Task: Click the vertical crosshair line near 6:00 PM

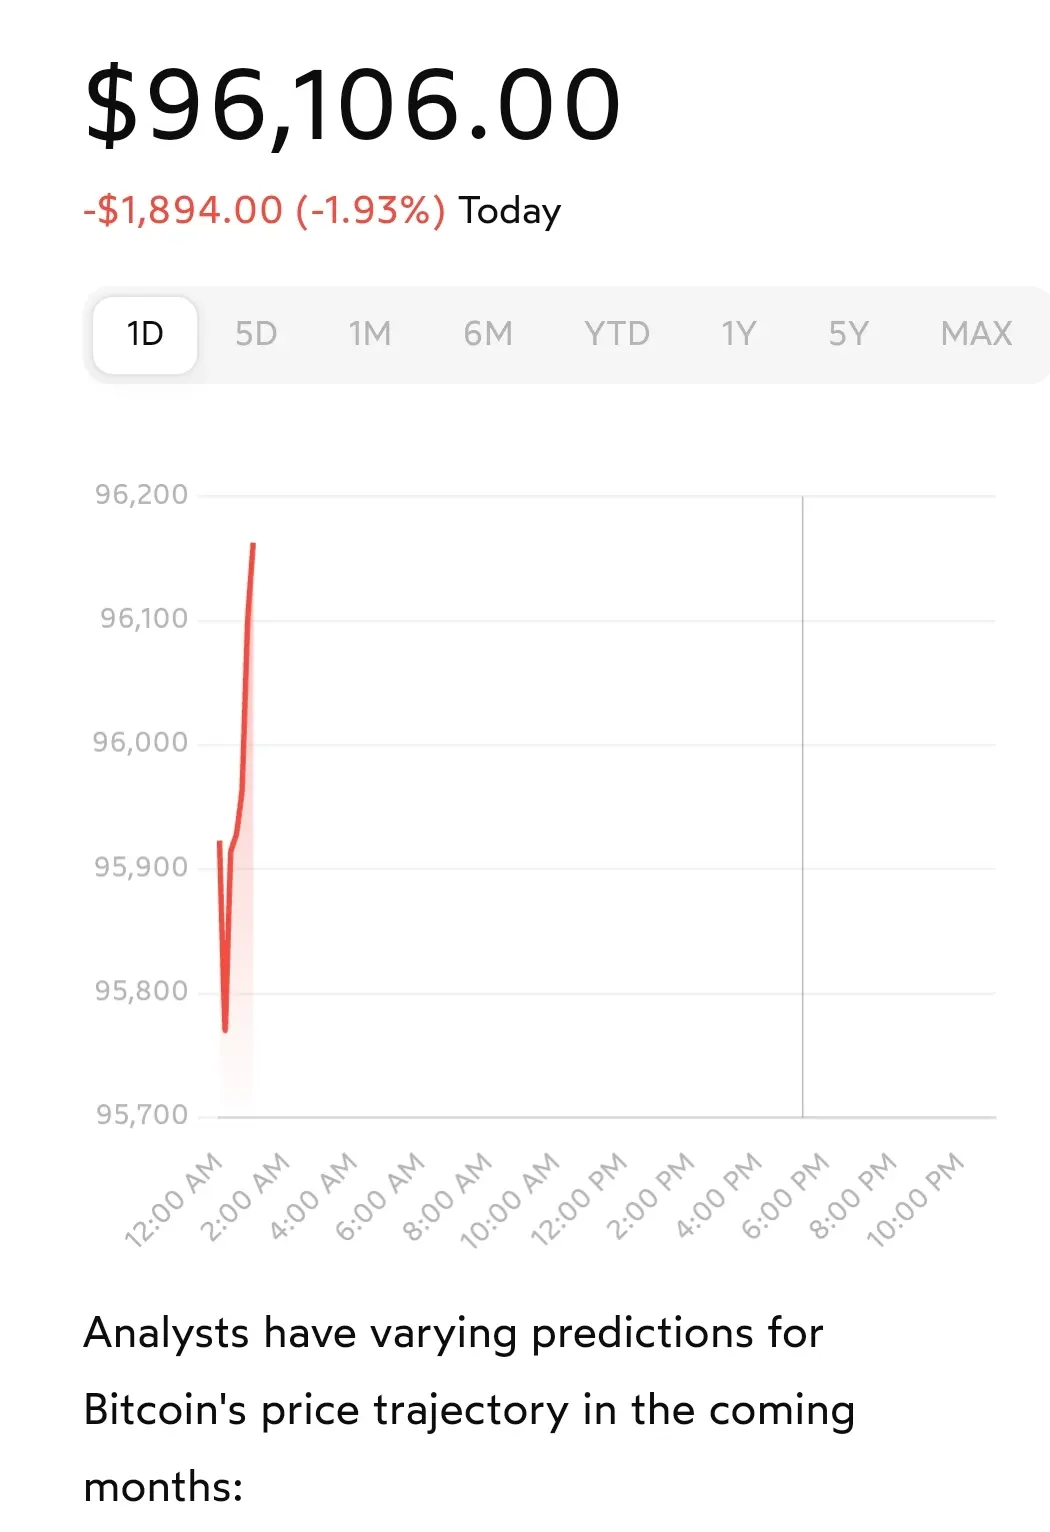Action: [x=802, y=800]
